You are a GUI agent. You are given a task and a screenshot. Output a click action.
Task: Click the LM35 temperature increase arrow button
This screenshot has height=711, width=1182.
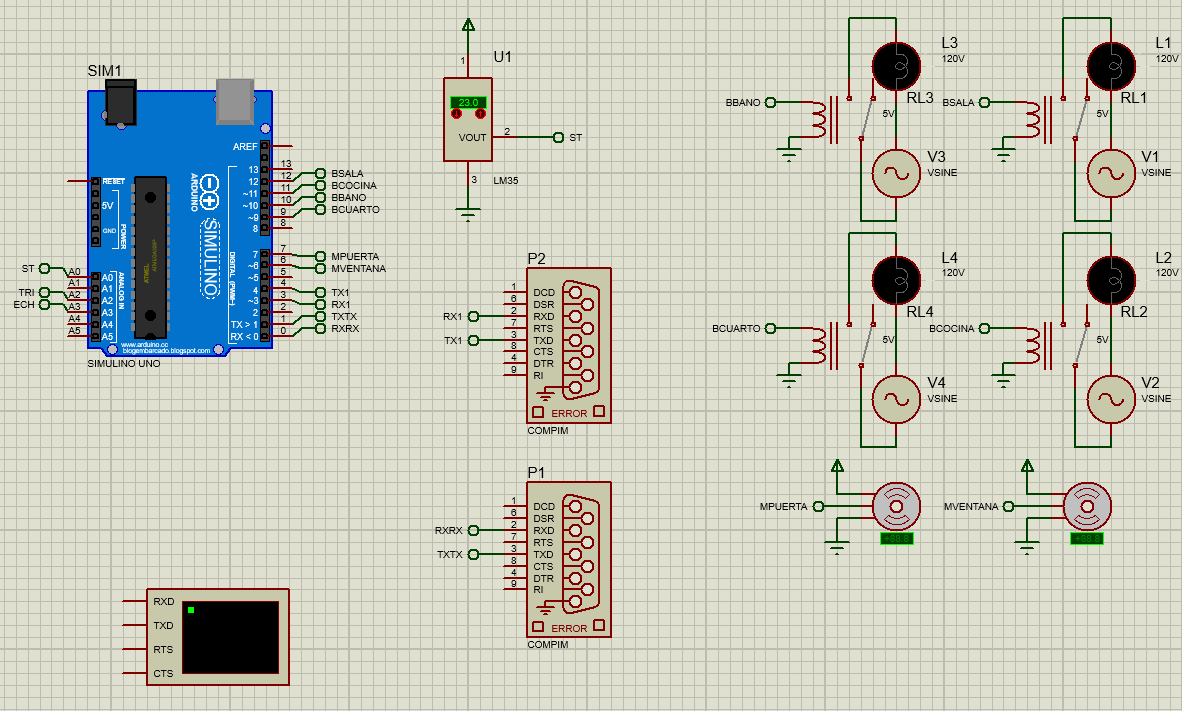click(x=480, y=114)
